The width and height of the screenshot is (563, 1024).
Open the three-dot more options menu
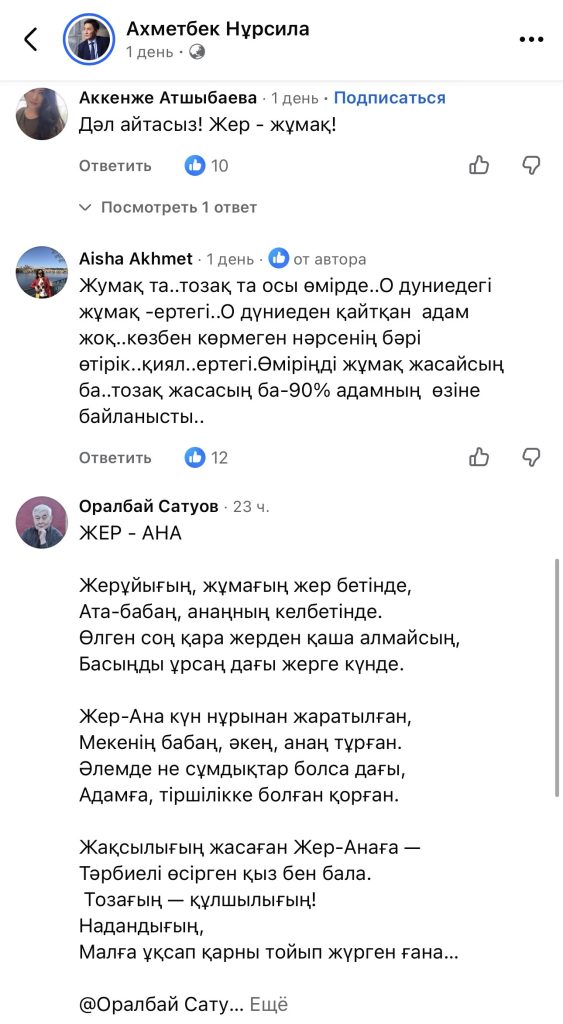click(x=531, y=40)
